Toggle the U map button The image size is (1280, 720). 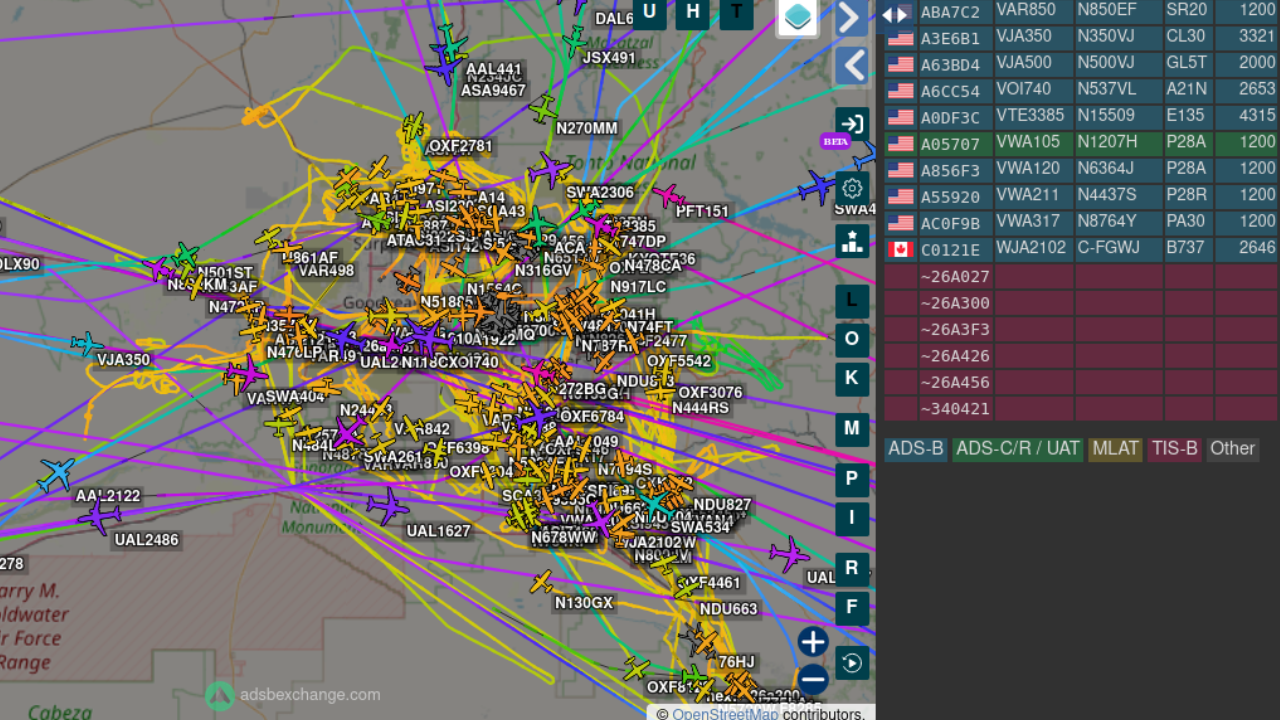click(x=650, y=12)
